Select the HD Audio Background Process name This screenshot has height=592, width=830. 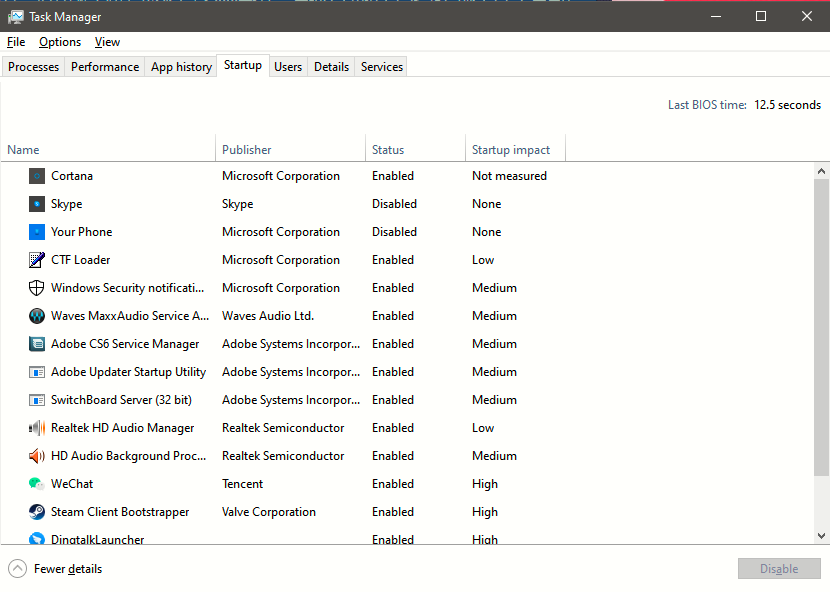coord(129,456)
